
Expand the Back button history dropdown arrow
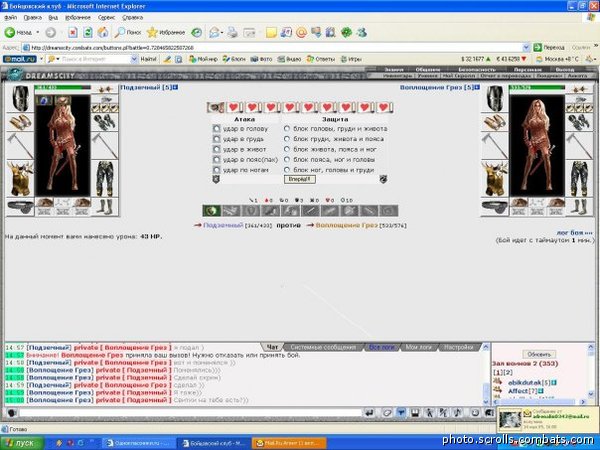38,33
